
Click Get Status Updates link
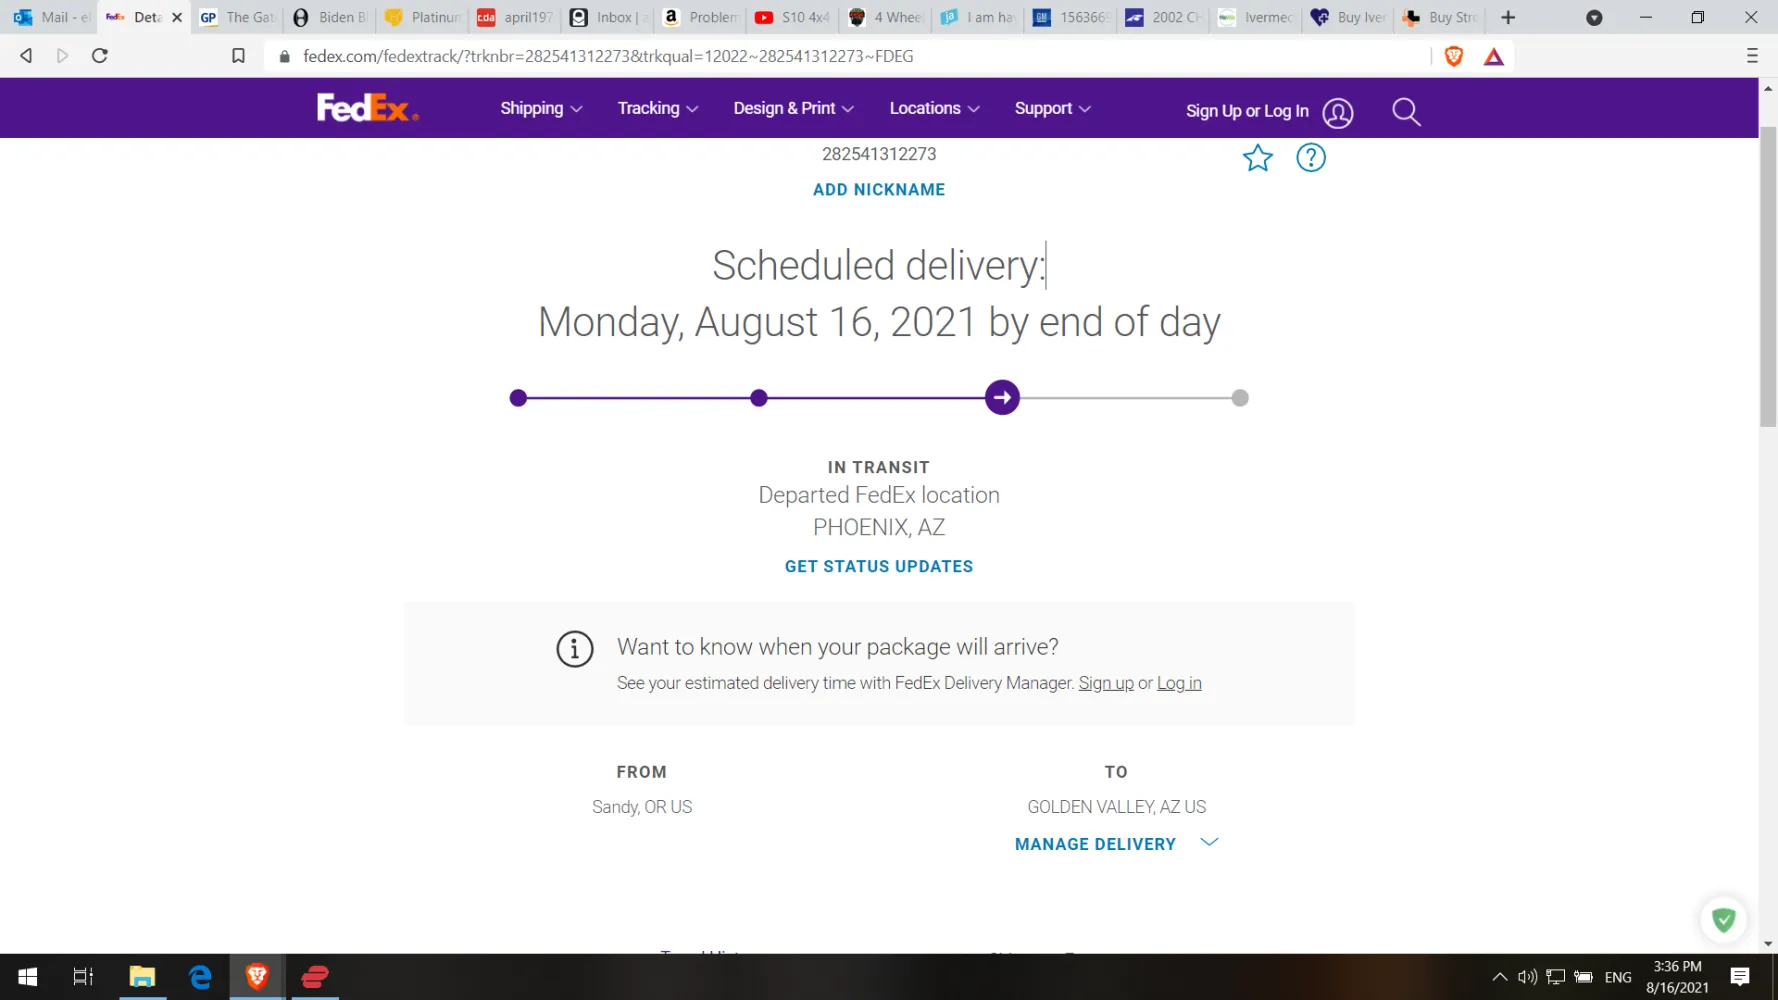[x=879, y=566]
